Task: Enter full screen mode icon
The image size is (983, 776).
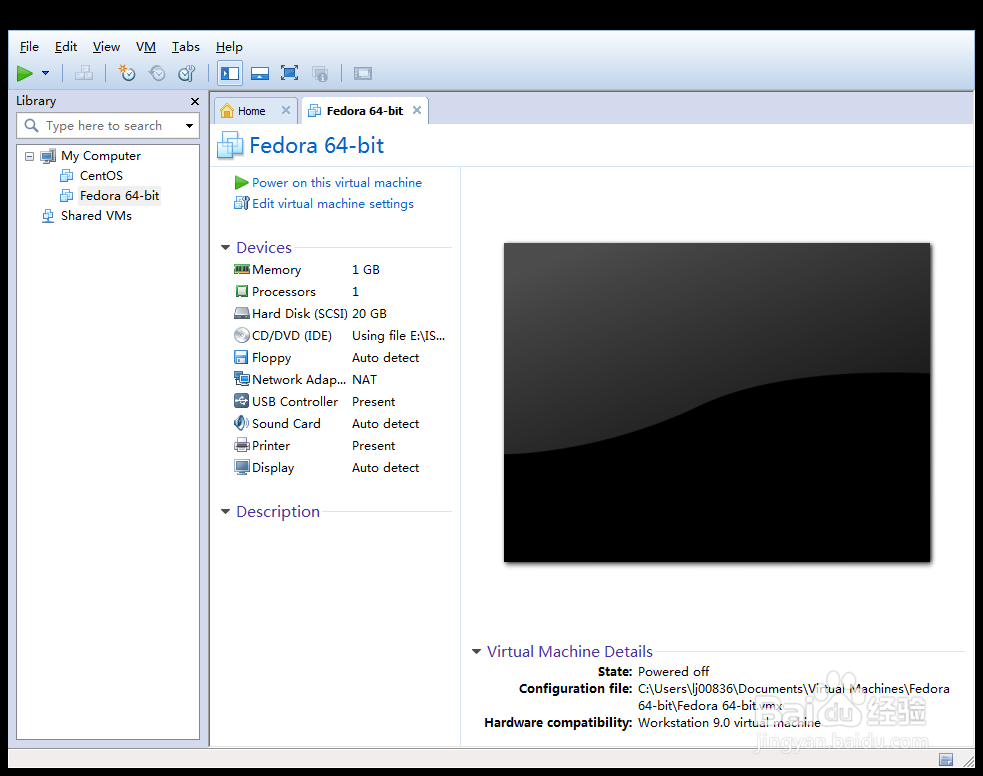Action: coord(289,73)
